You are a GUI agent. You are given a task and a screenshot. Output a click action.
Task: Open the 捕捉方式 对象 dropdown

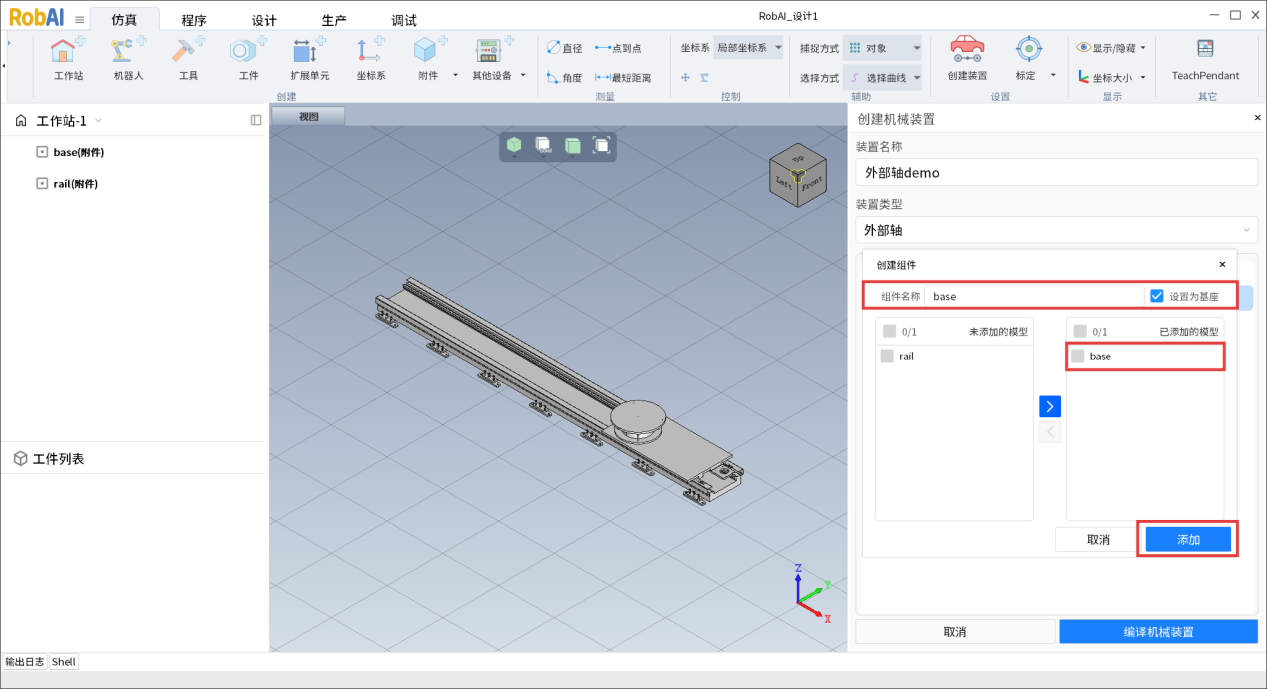coord(882,47)
